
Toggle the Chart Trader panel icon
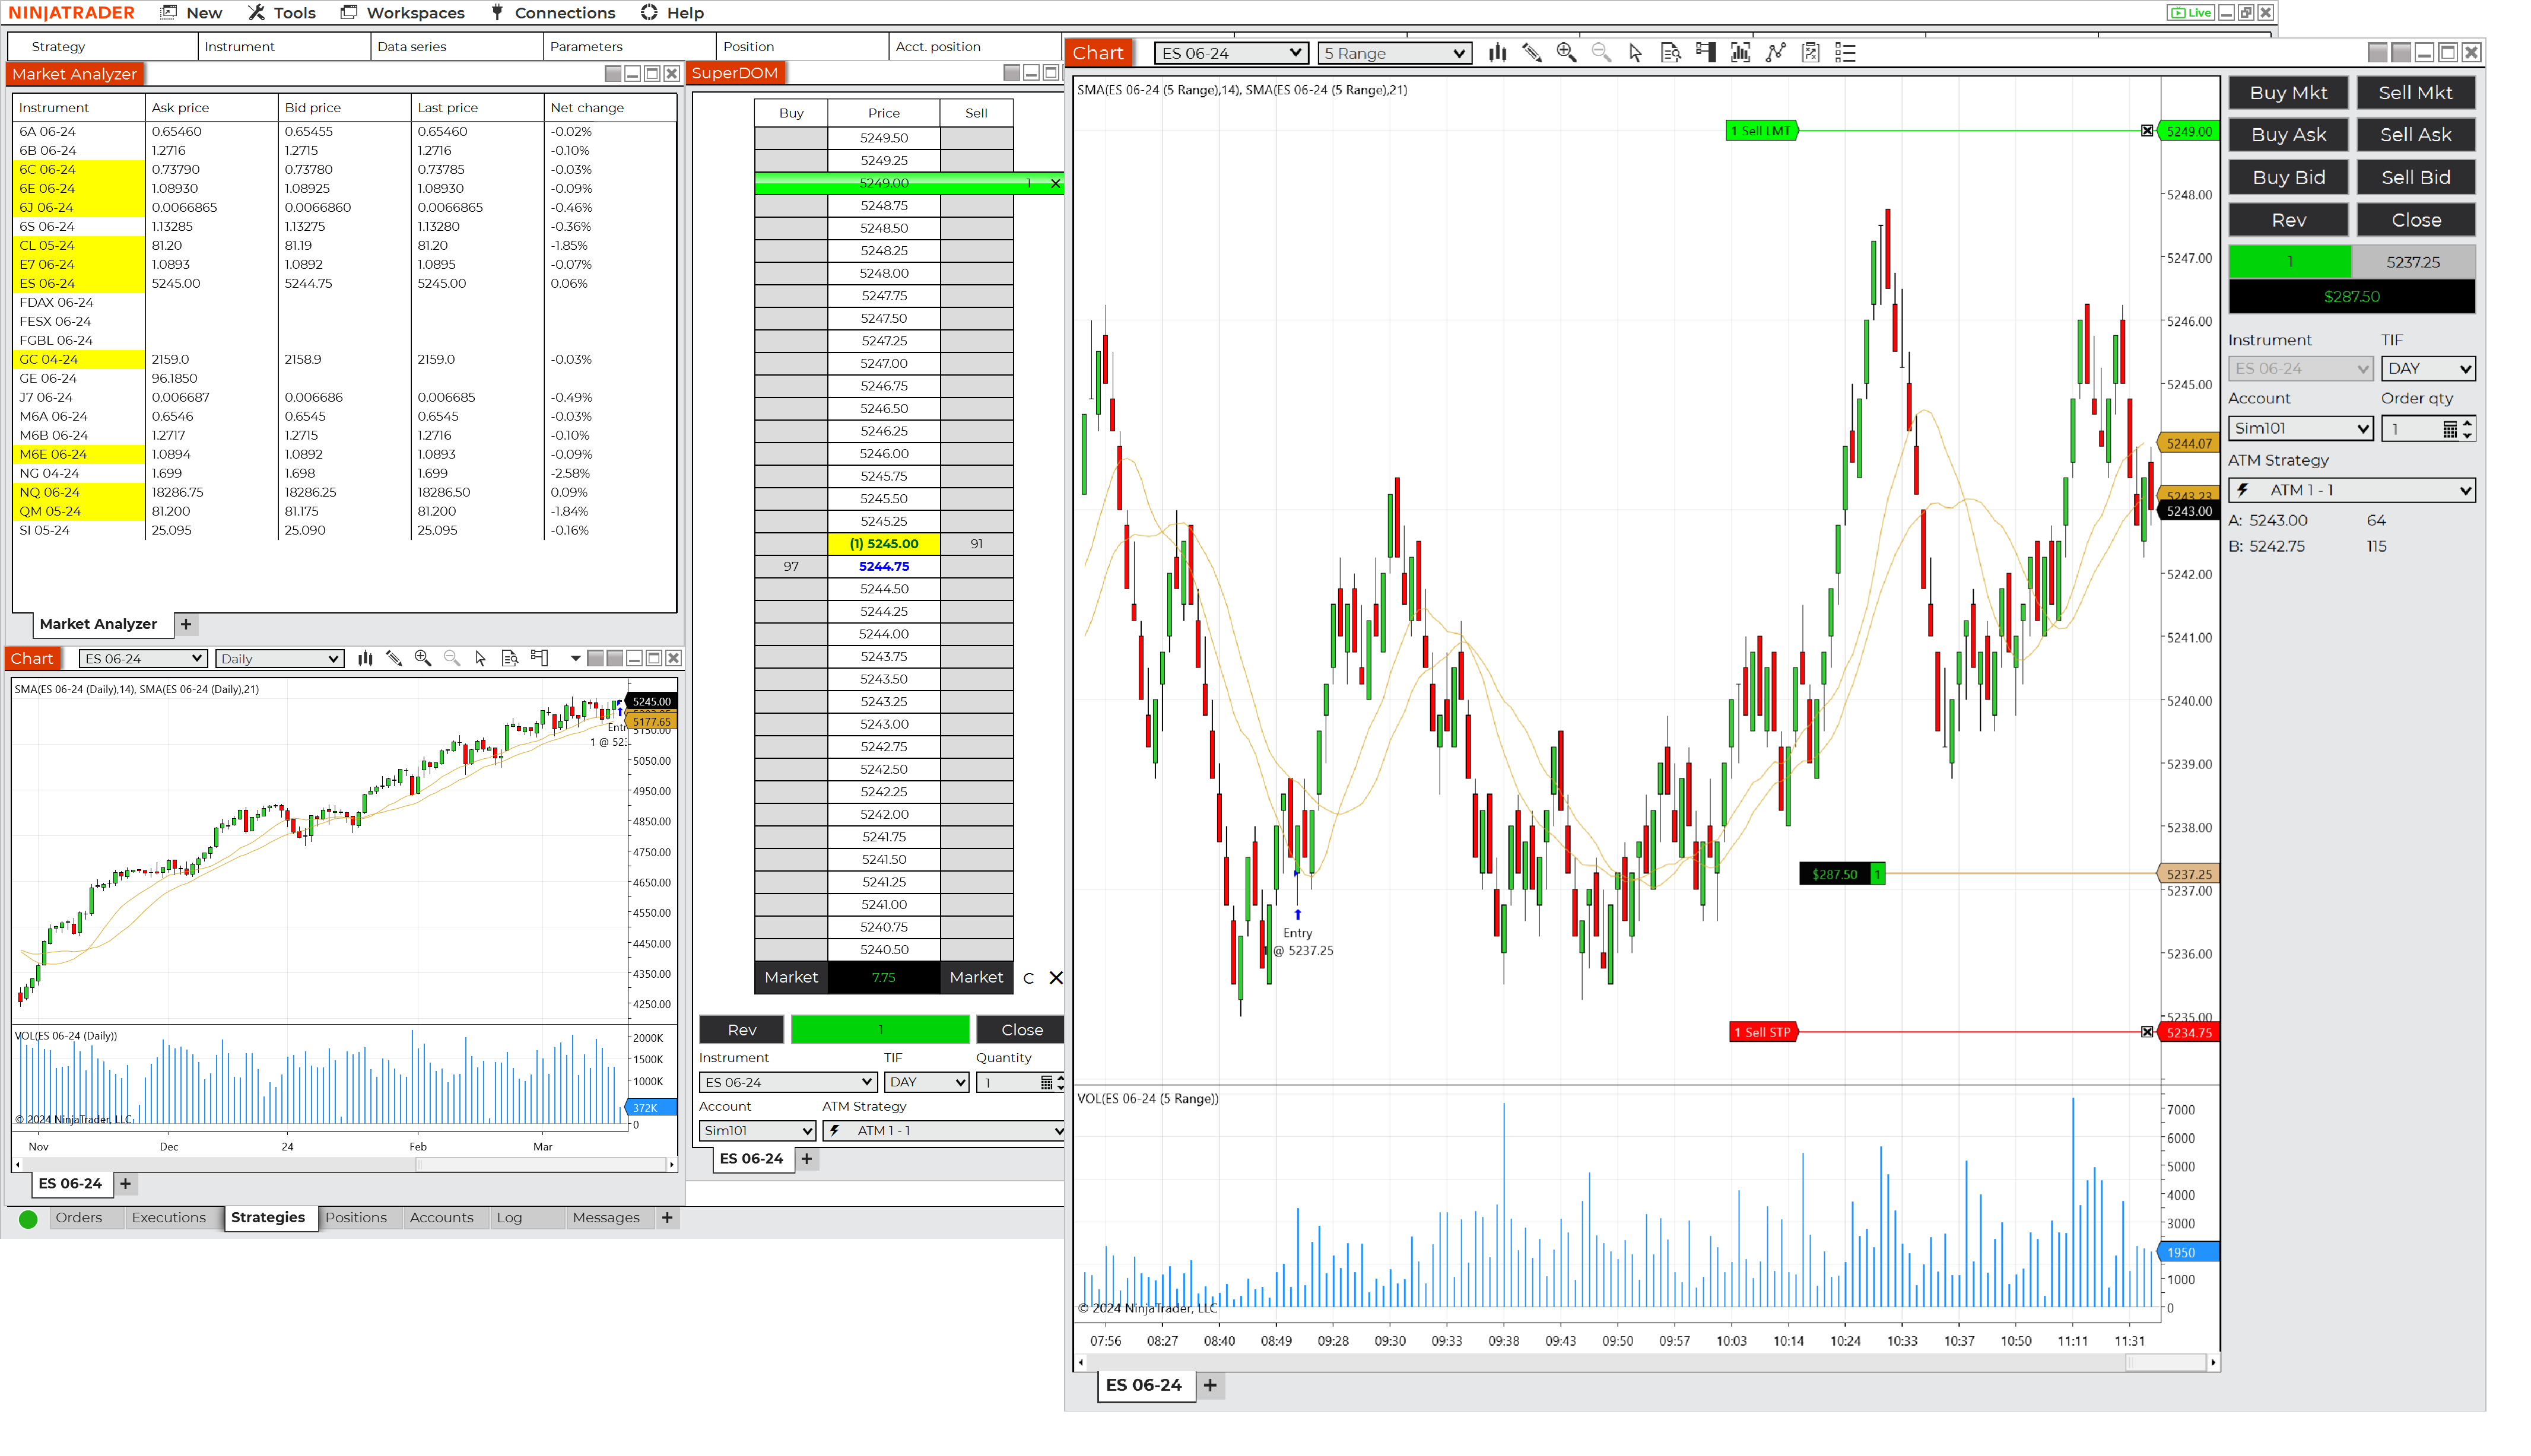1705,53
